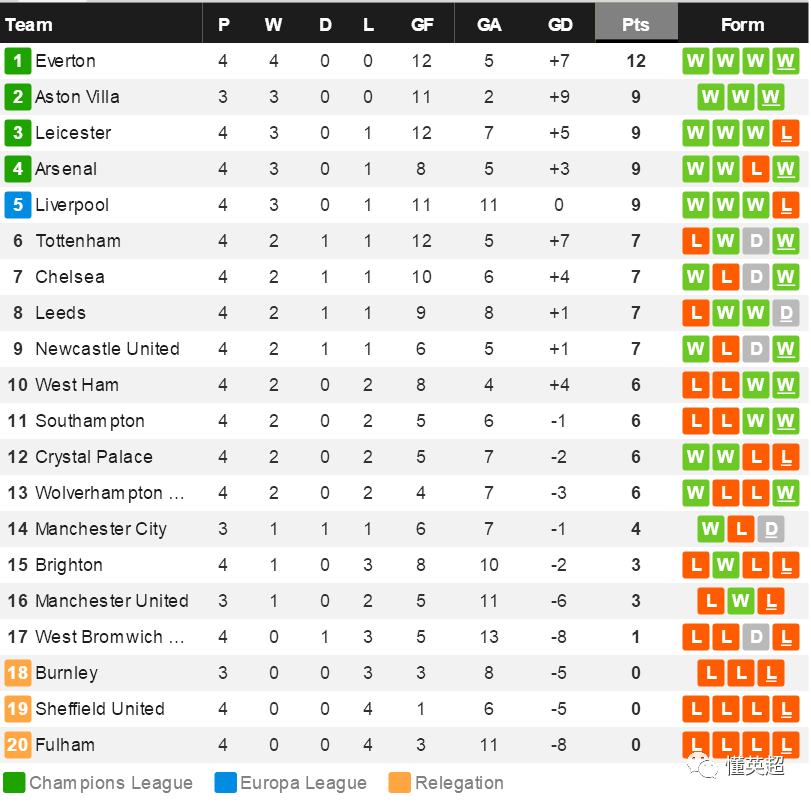
Task: Sort the table by the GD column header
Action: pyautogui.click(x=560, y=24)
